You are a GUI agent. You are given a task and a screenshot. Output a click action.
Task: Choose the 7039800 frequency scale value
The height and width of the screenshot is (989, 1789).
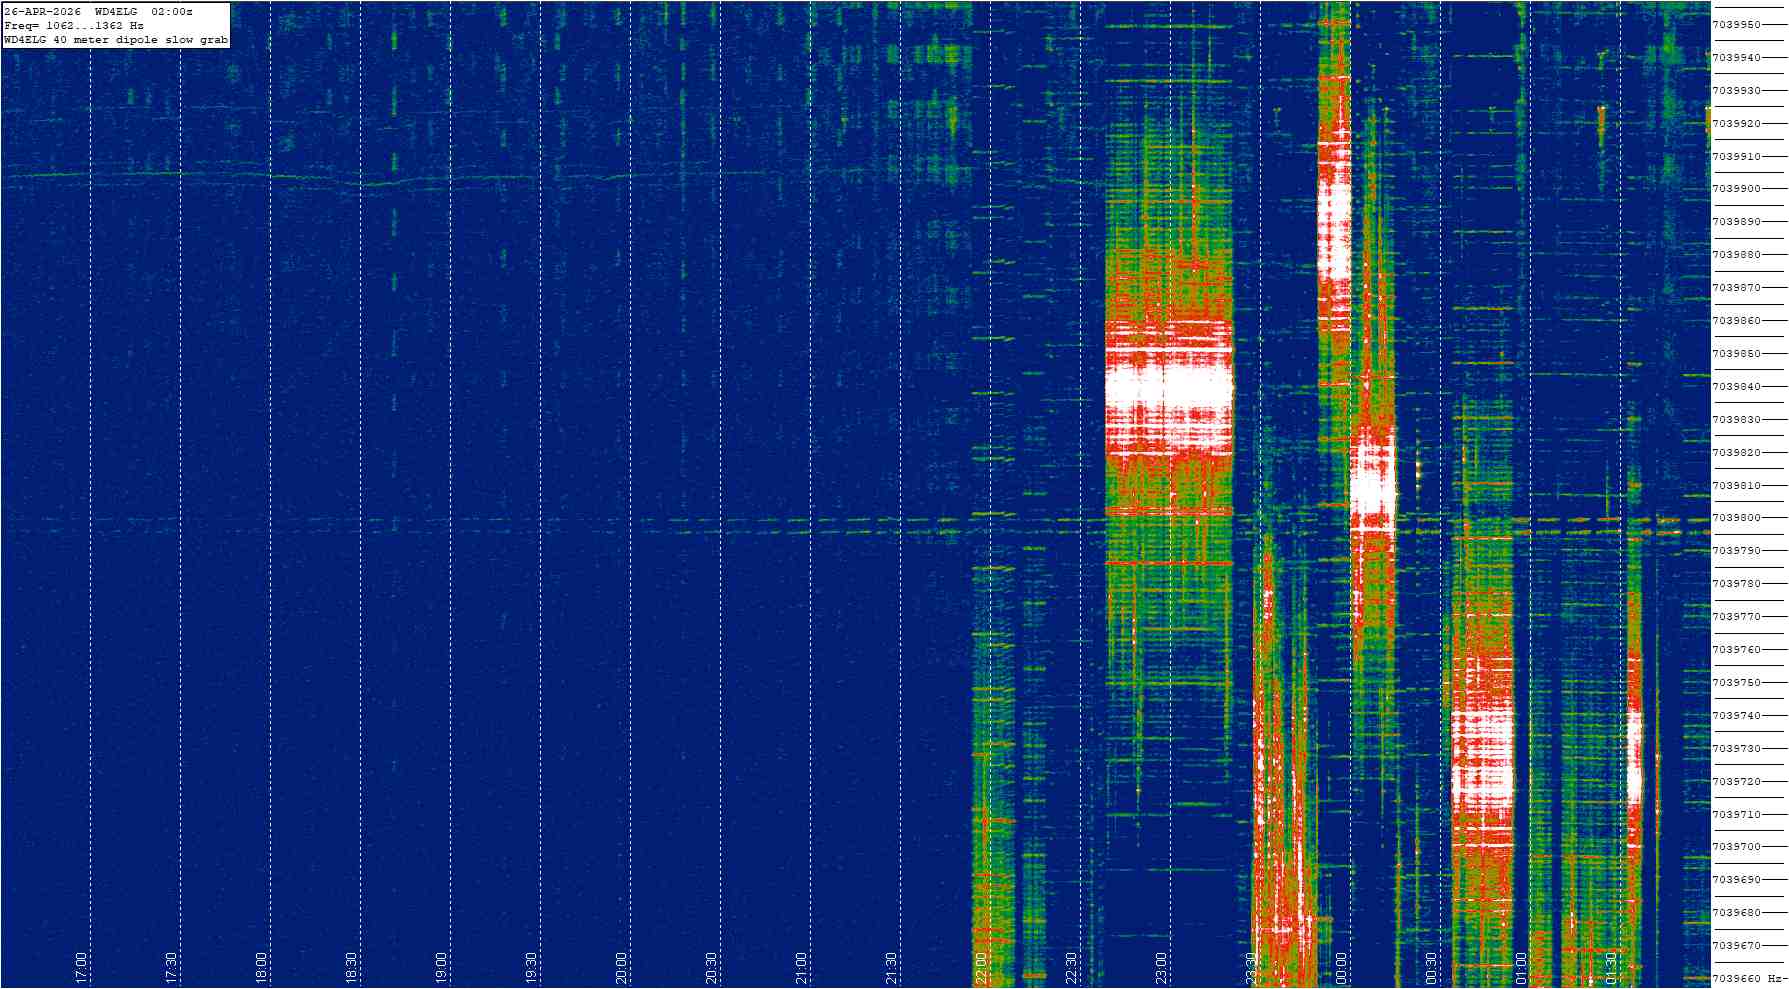1737,517
